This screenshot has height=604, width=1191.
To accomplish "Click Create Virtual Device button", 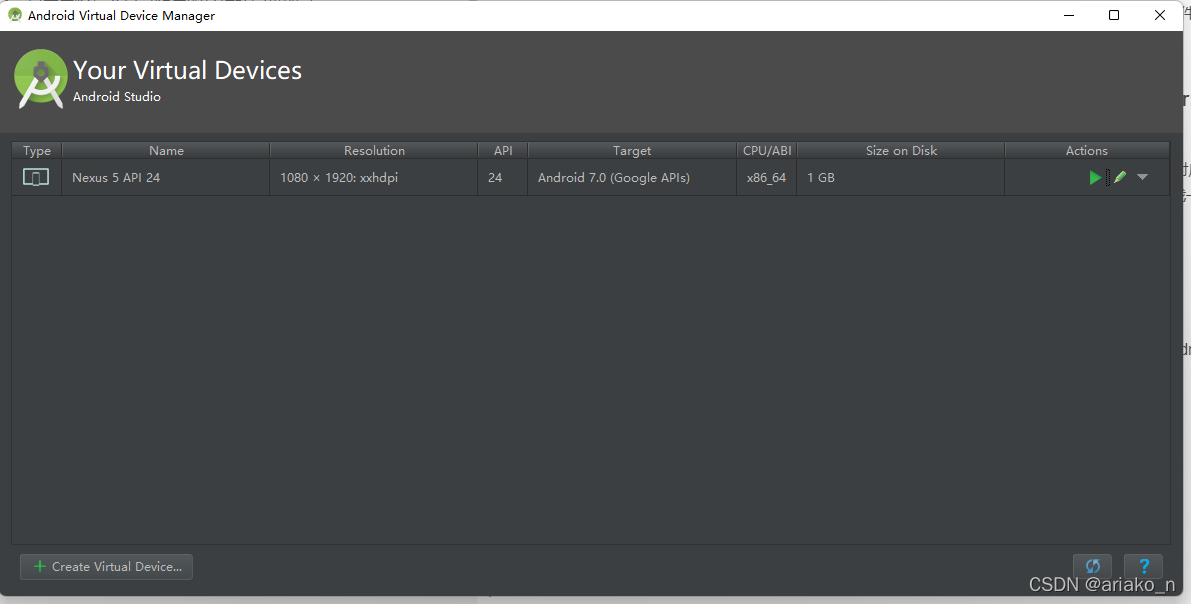I will (106, 567).
